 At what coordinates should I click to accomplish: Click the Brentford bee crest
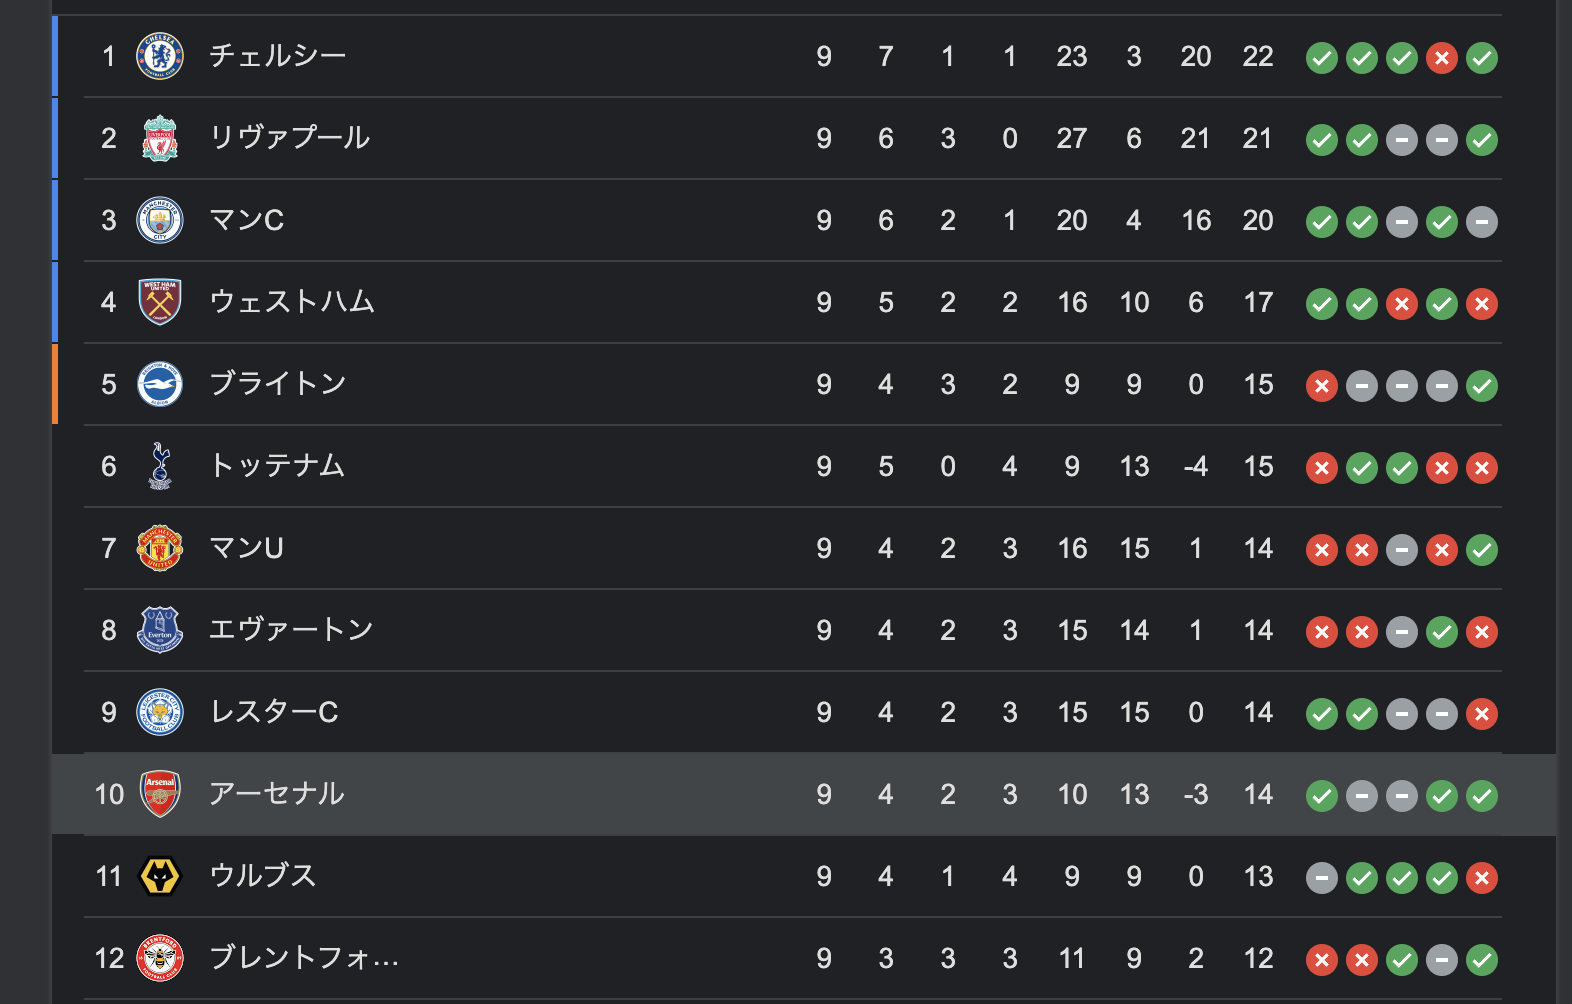click(x=160, y=958)
